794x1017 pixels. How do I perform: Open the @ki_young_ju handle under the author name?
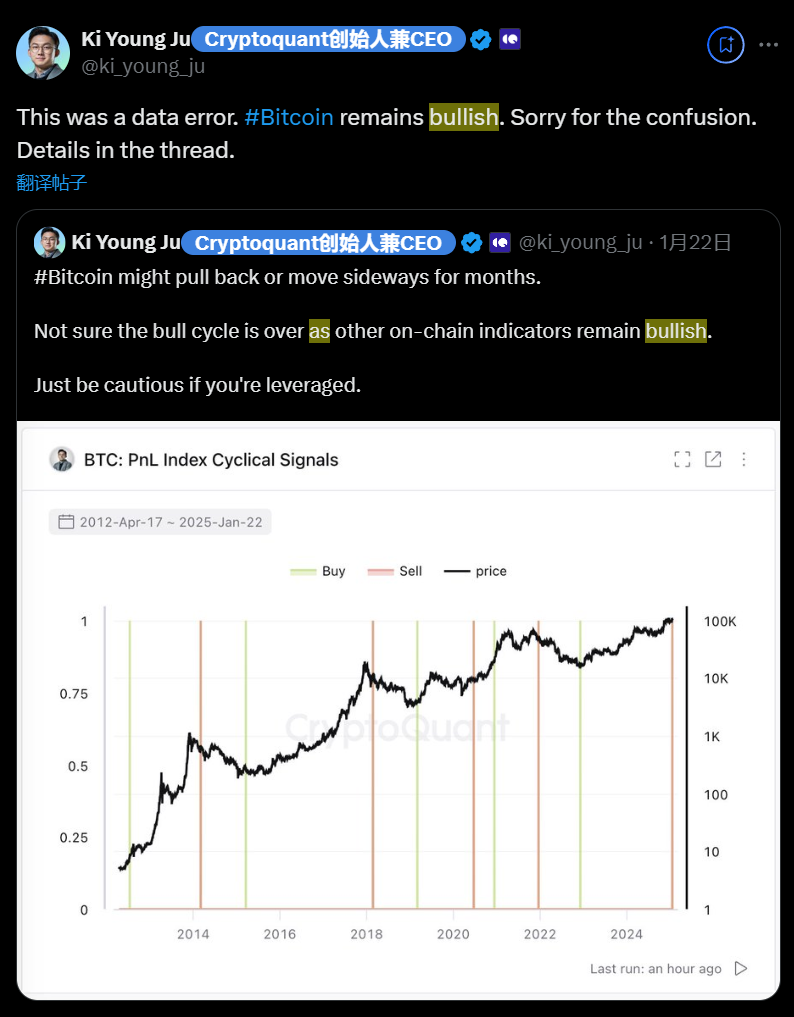coord(143,66)
